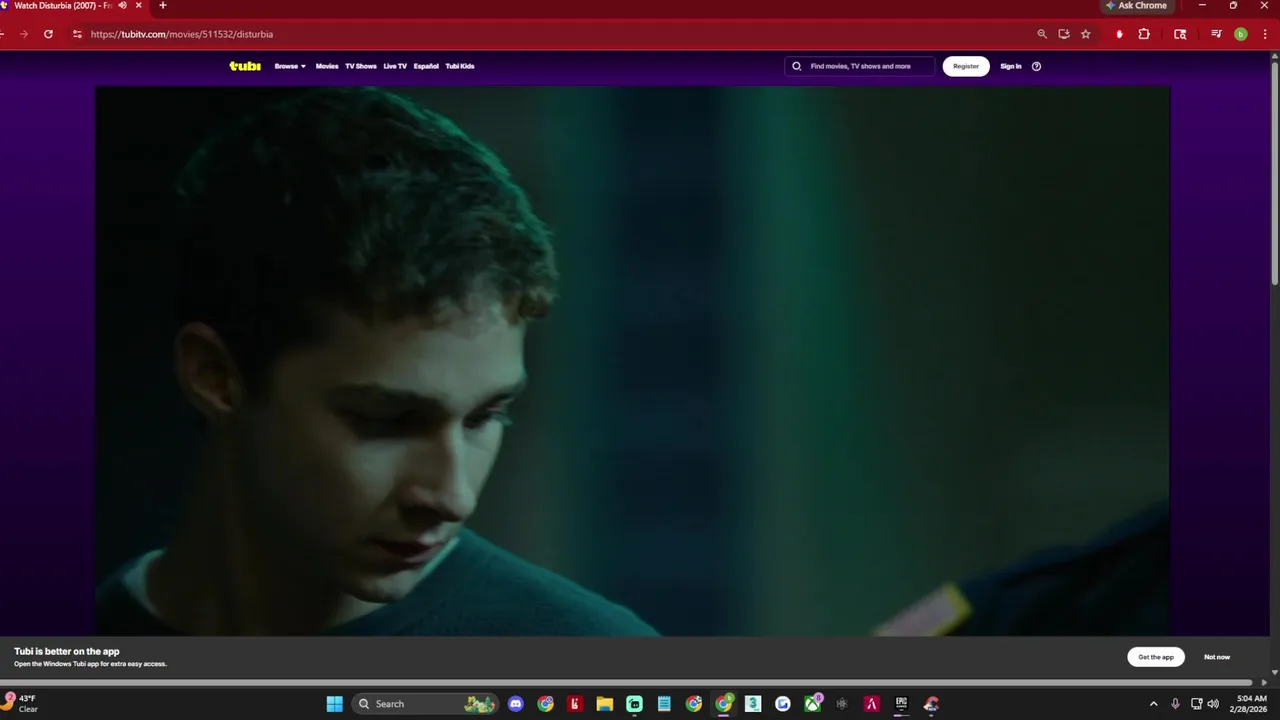Mute the tab via the audio speaker icon
This screenshot has height=720, width=1280.
[x=123, y=5]
